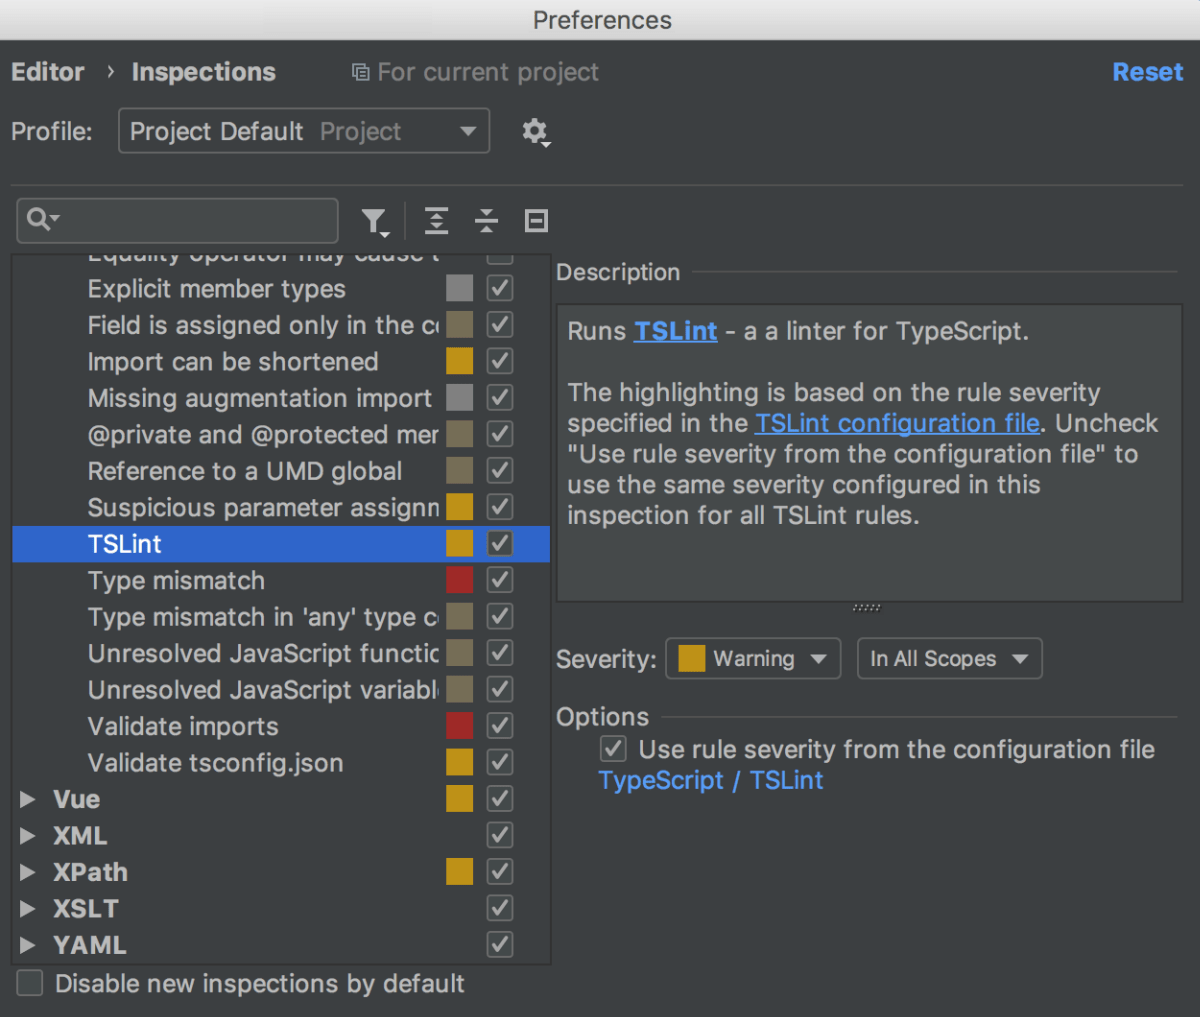Open the In All Scopes dropdown
Screen dimensions: 1200x1017
click(x=948, y=658)
